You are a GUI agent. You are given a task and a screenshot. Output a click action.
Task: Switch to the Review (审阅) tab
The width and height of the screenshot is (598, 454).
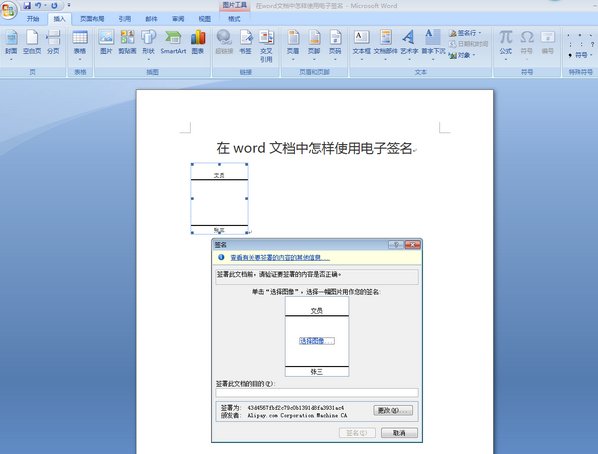pyautogui.click(x=178, y=19)
